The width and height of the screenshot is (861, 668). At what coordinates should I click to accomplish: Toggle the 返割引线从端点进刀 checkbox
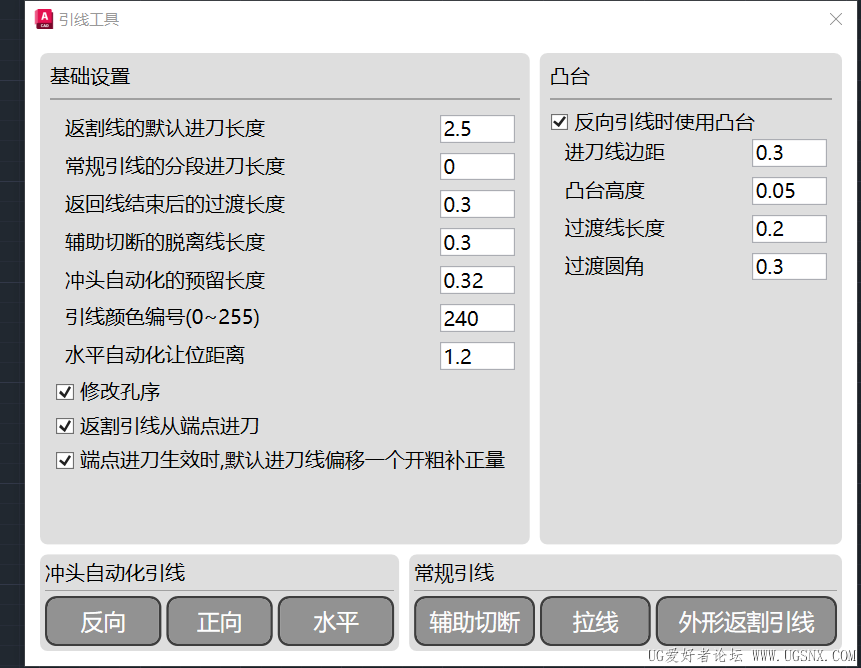[x=65, y=426]
